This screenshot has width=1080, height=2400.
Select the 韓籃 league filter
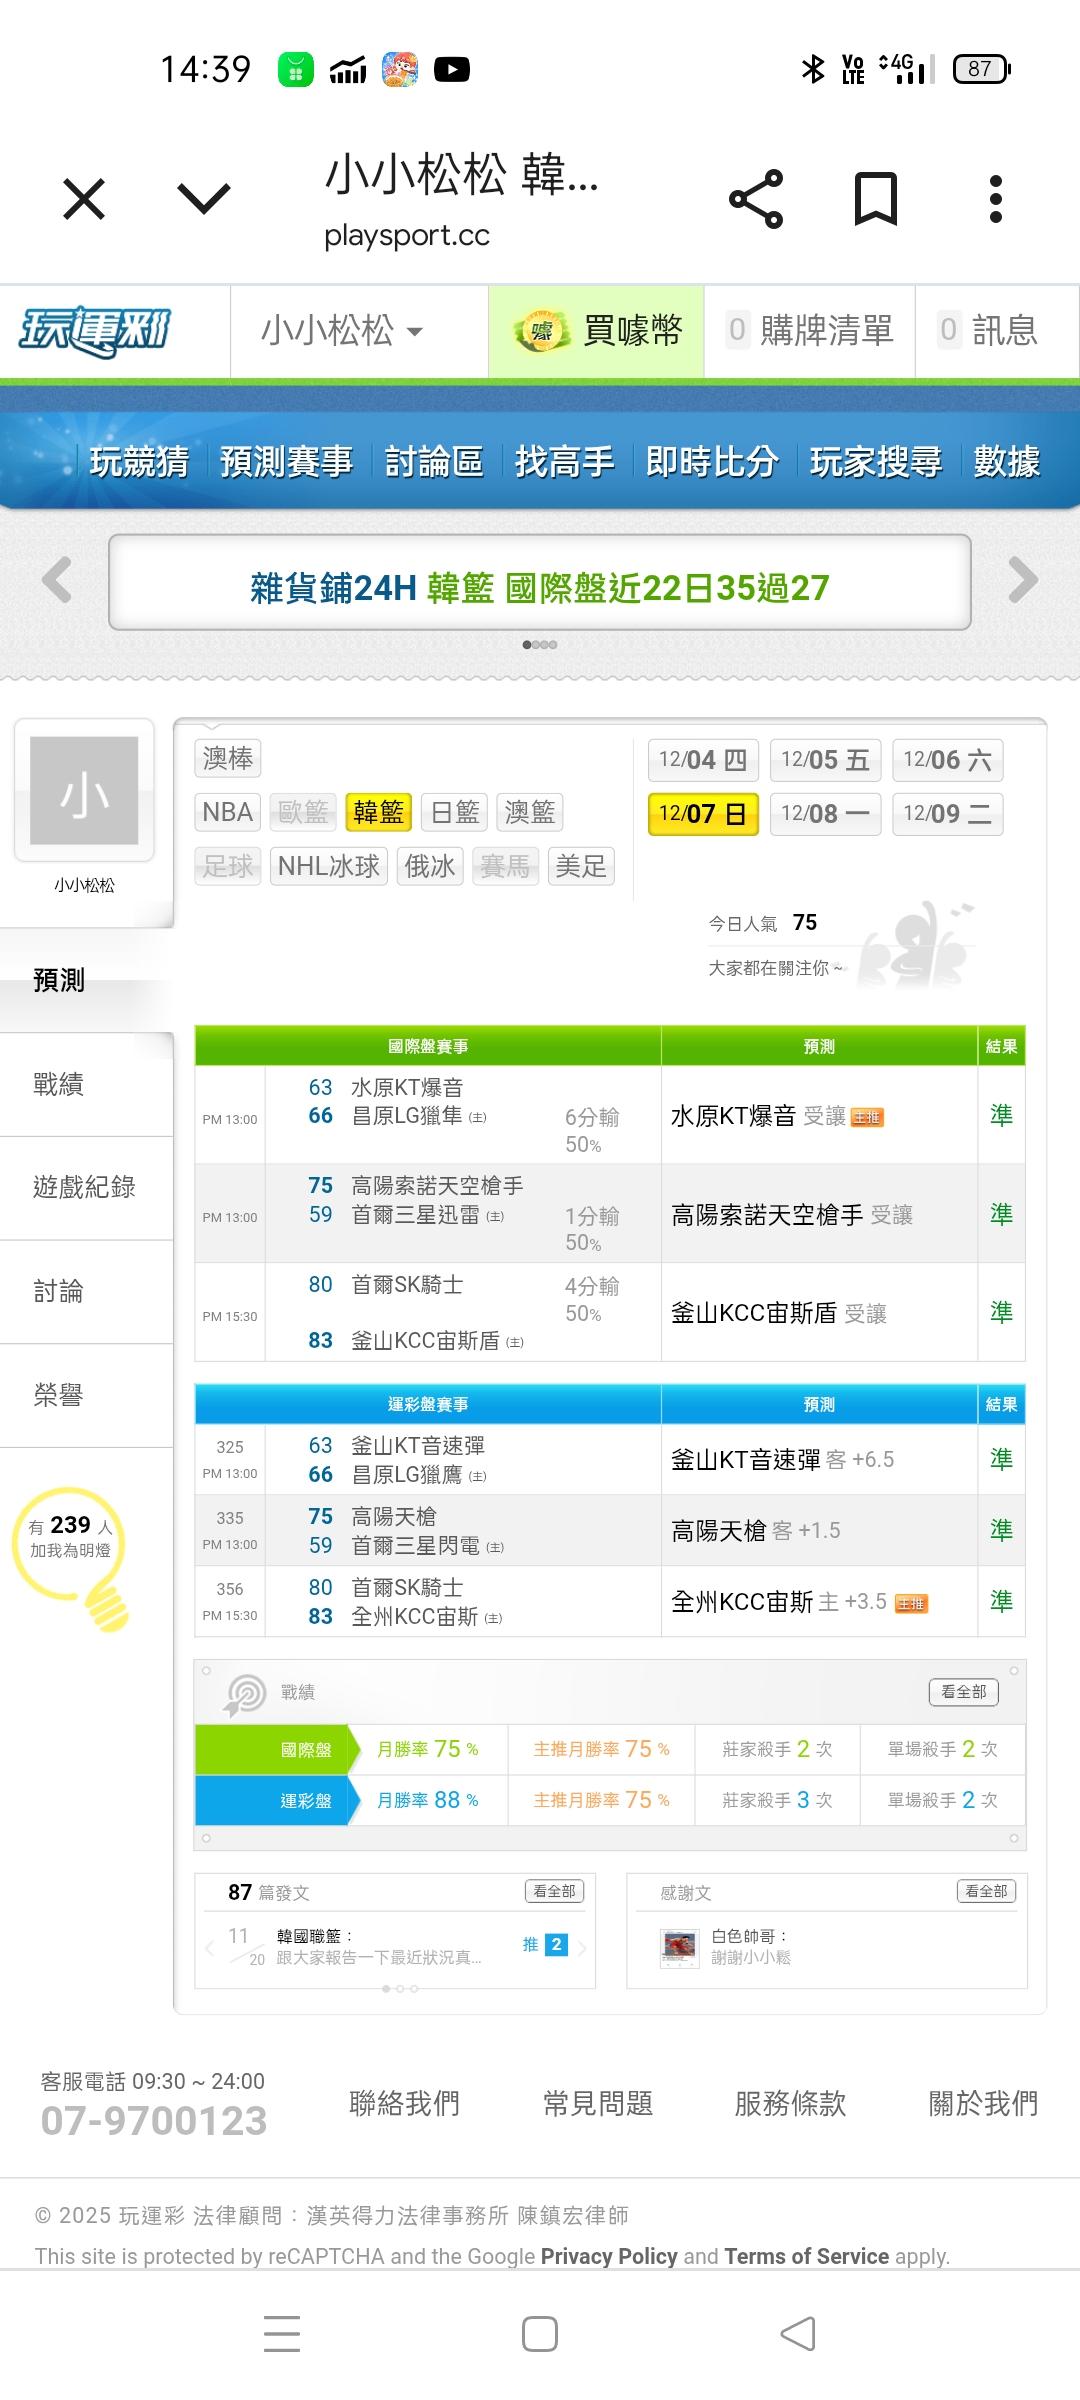[x=378, y=812]
